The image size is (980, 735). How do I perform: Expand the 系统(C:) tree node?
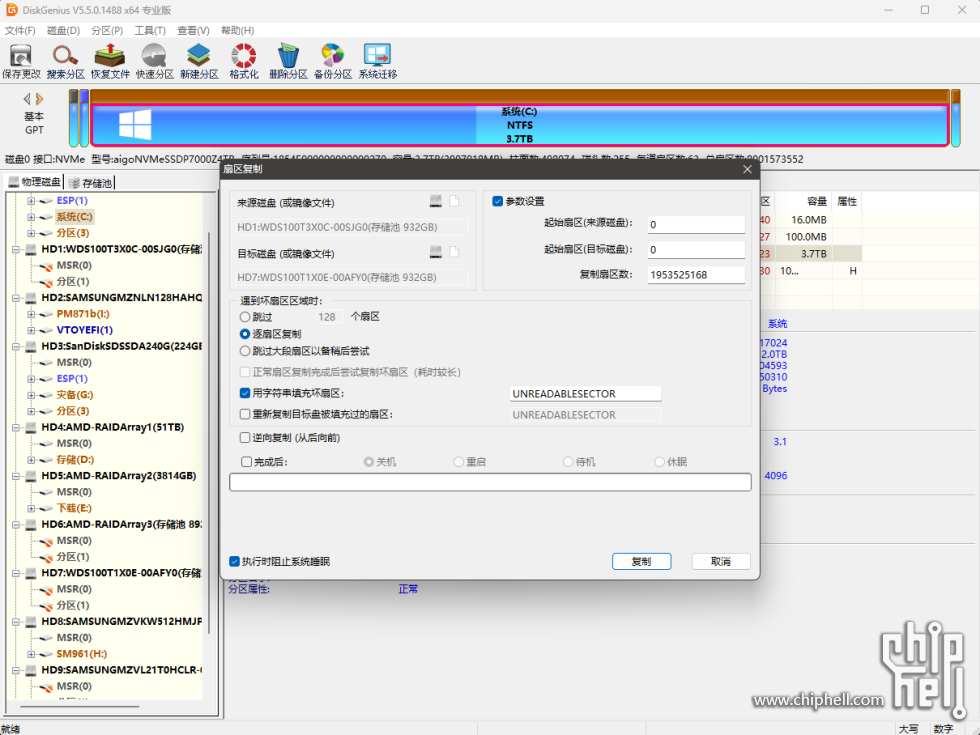pyautogui.click(x=31, y=217)
